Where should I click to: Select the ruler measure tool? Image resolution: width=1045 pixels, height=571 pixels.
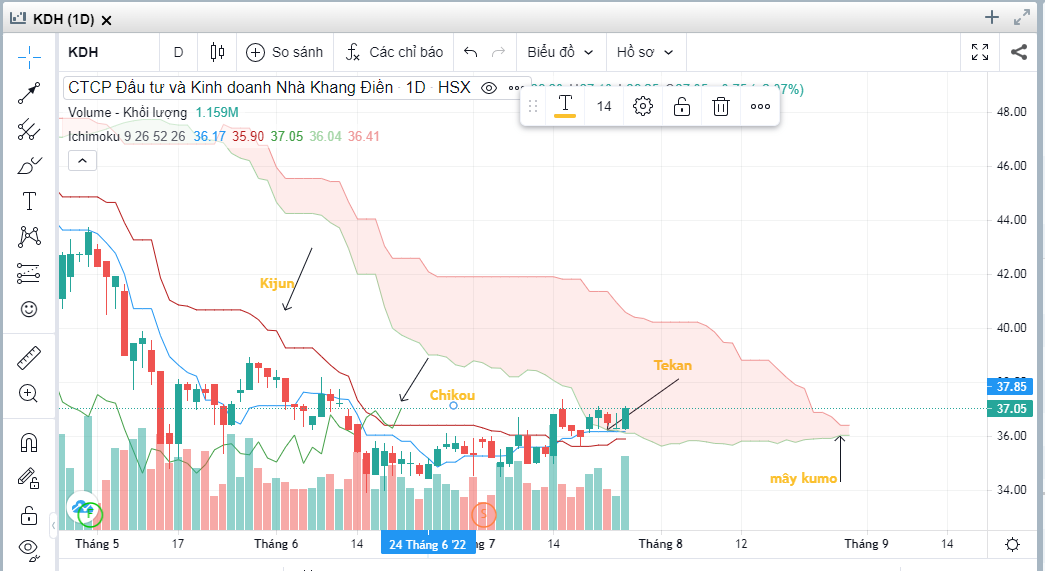click(x=29, y=358)
